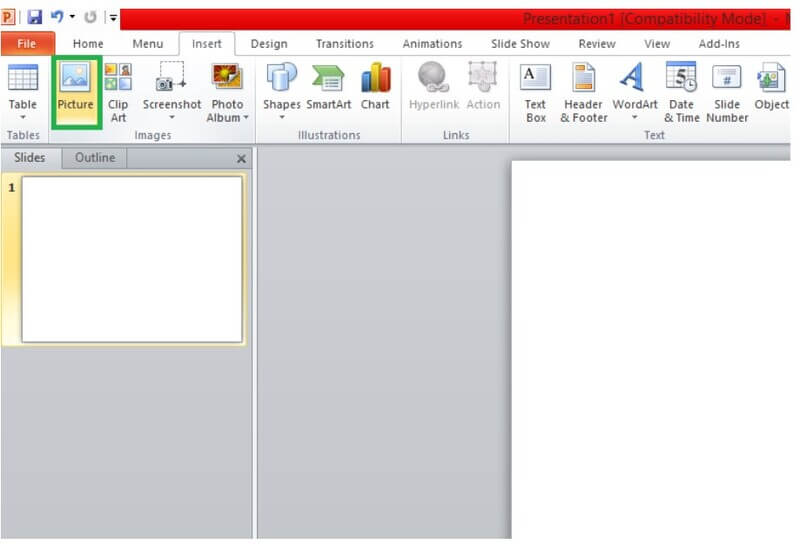800x544 pixels.
Task: Save presentation with the floppy disk icon
Action: [x=35, y=17]
